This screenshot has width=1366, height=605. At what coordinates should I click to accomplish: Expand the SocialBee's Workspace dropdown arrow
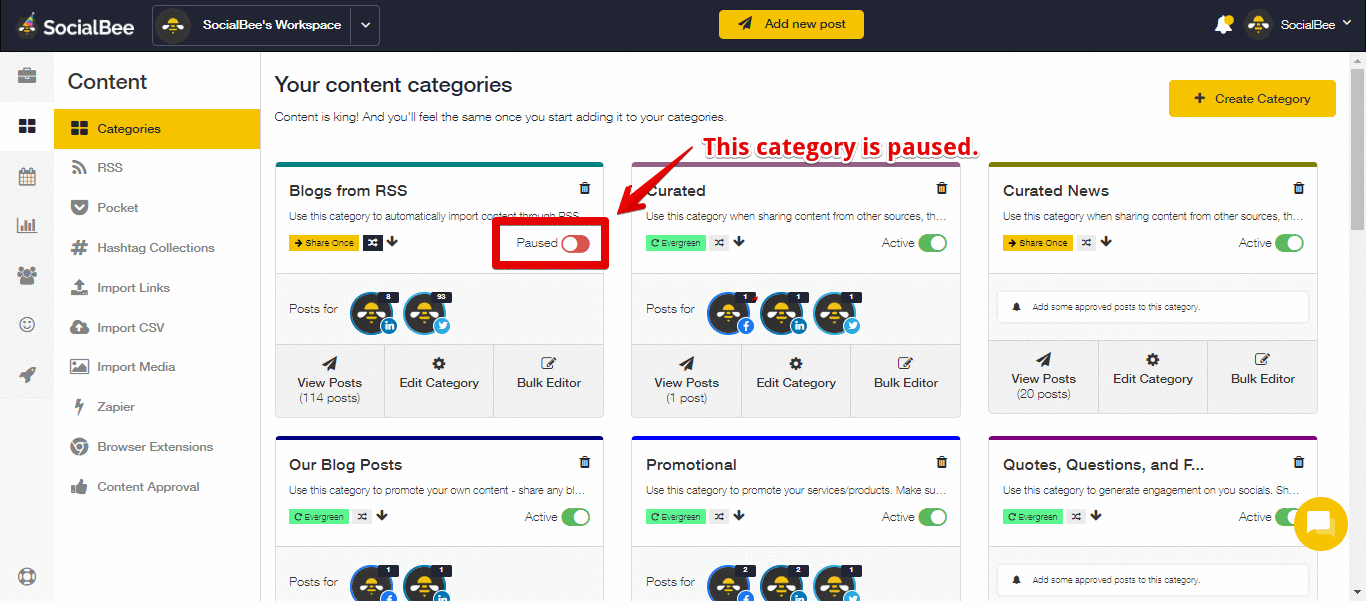365,25
